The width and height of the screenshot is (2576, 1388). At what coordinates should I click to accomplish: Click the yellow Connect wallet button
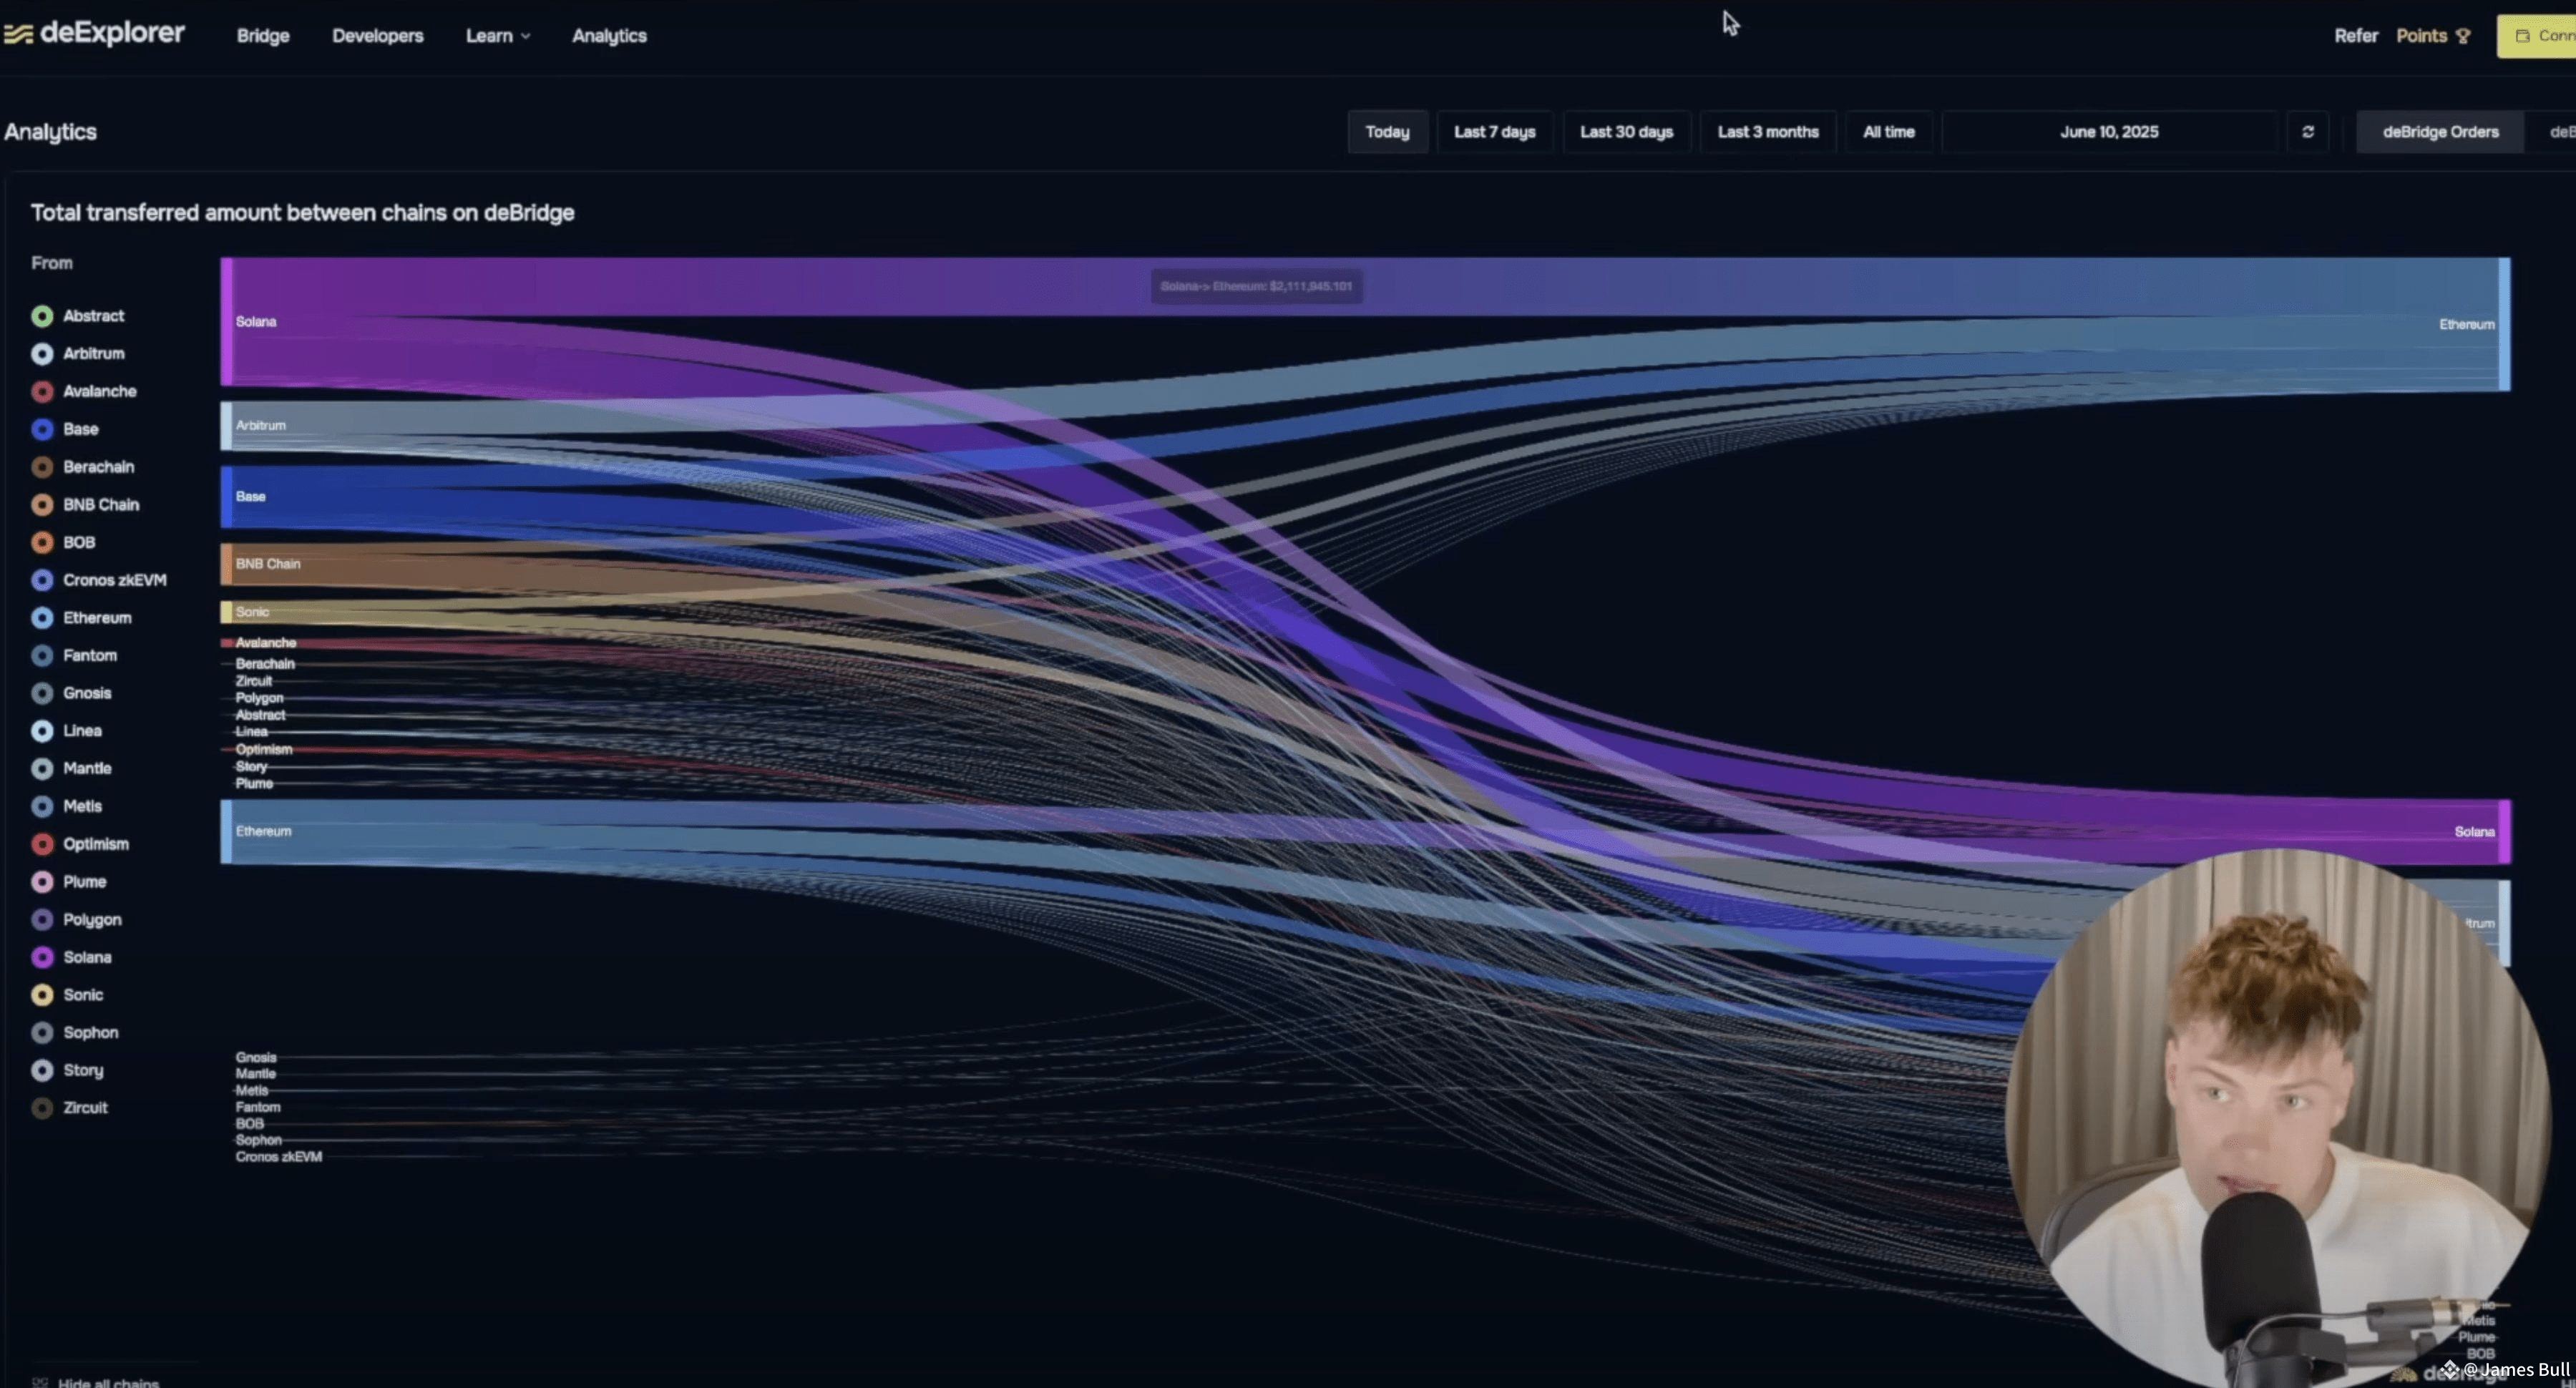(x=2537, y=36)
